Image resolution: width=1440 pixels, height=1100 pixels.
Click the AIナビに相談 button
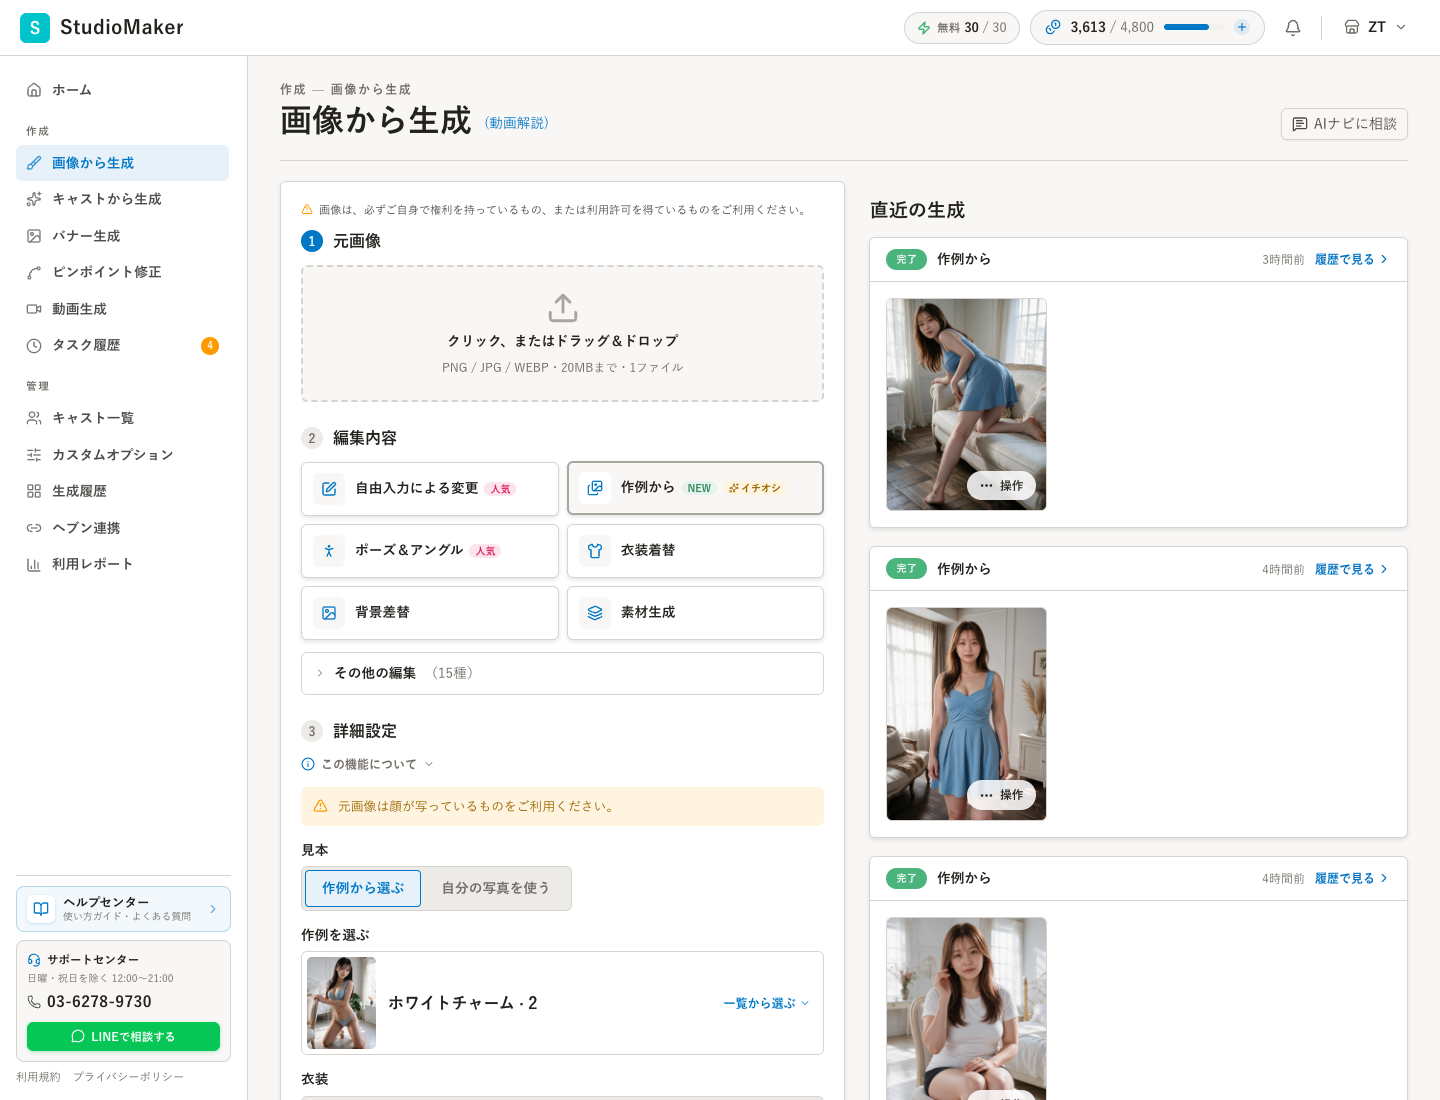1344,124
